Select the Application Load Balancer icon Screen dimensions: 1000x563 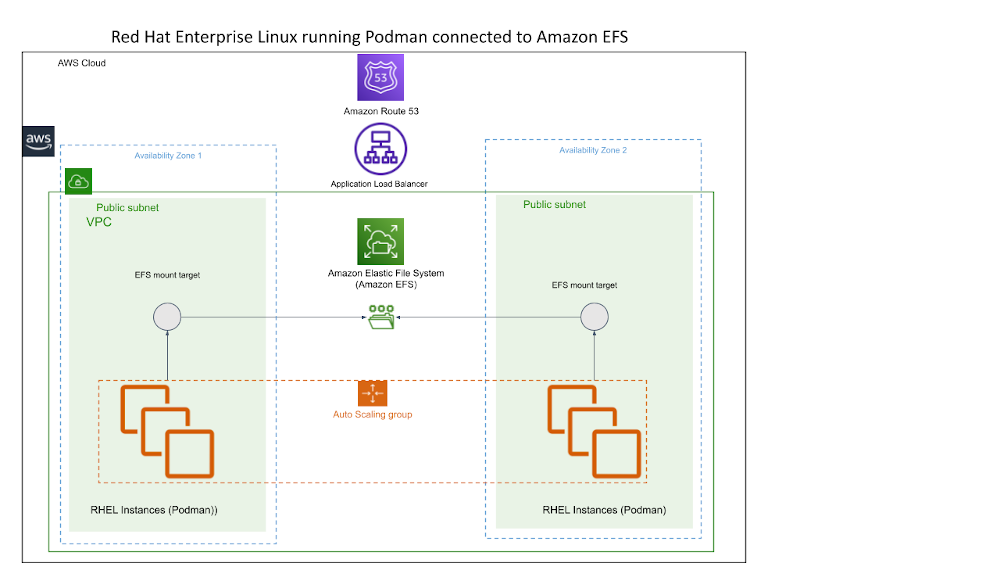tap(381, 149)
